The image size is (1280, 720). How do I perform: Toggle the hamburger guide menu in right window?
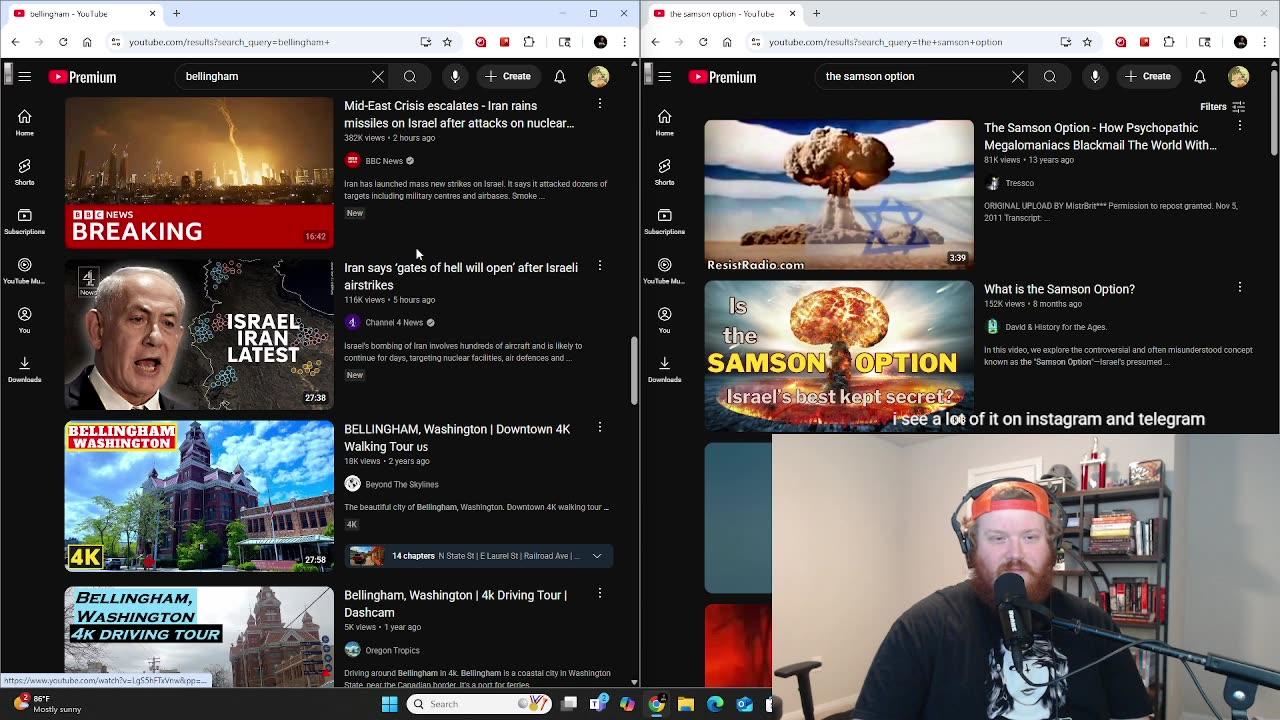click(664, 76)
